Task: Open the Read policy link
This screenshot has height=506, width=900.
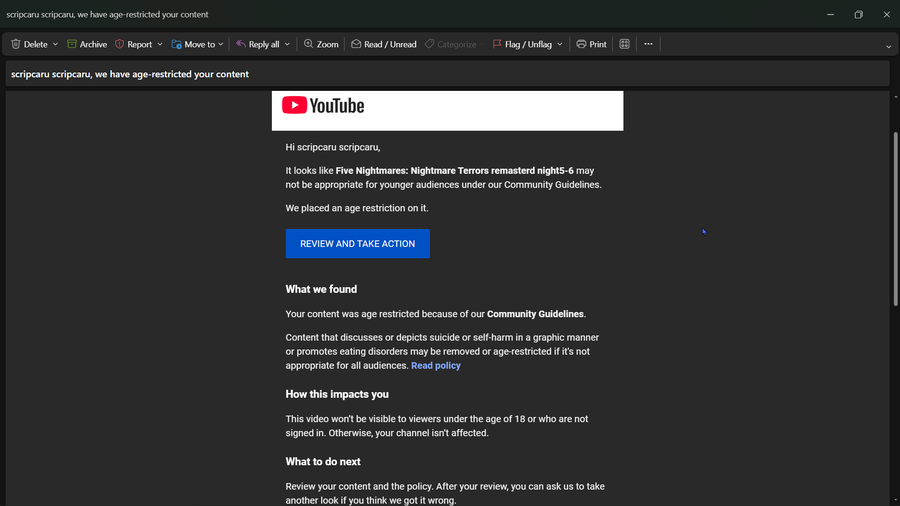Action: (x=436, y=366)
